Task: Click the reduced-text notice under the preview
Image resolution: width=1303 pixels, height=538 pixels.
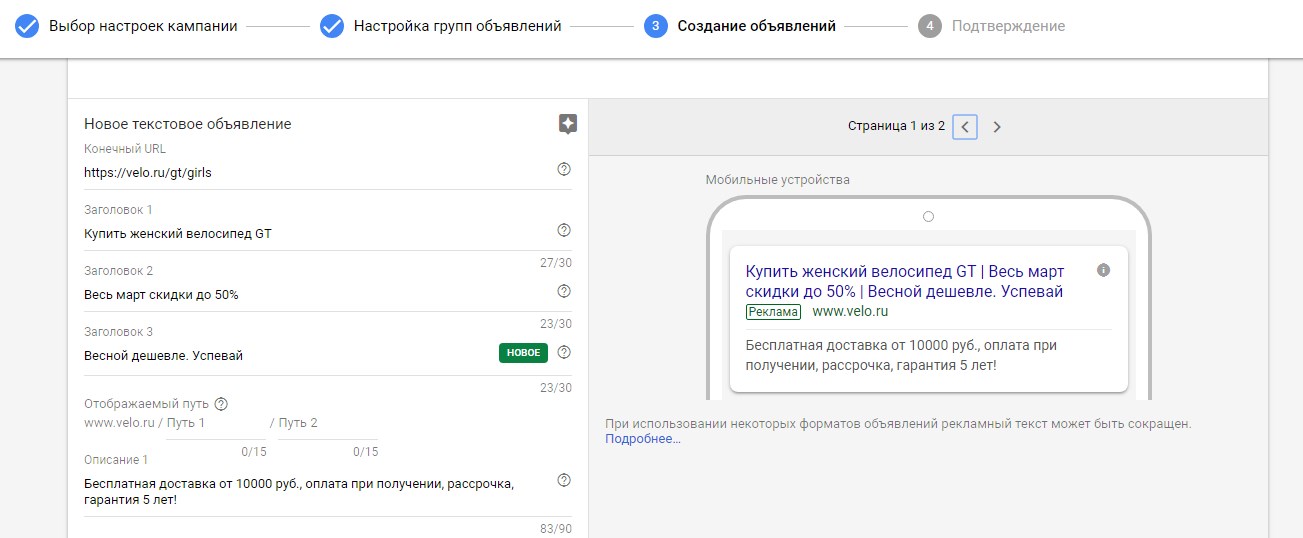Action: click(x=898, y=424)
